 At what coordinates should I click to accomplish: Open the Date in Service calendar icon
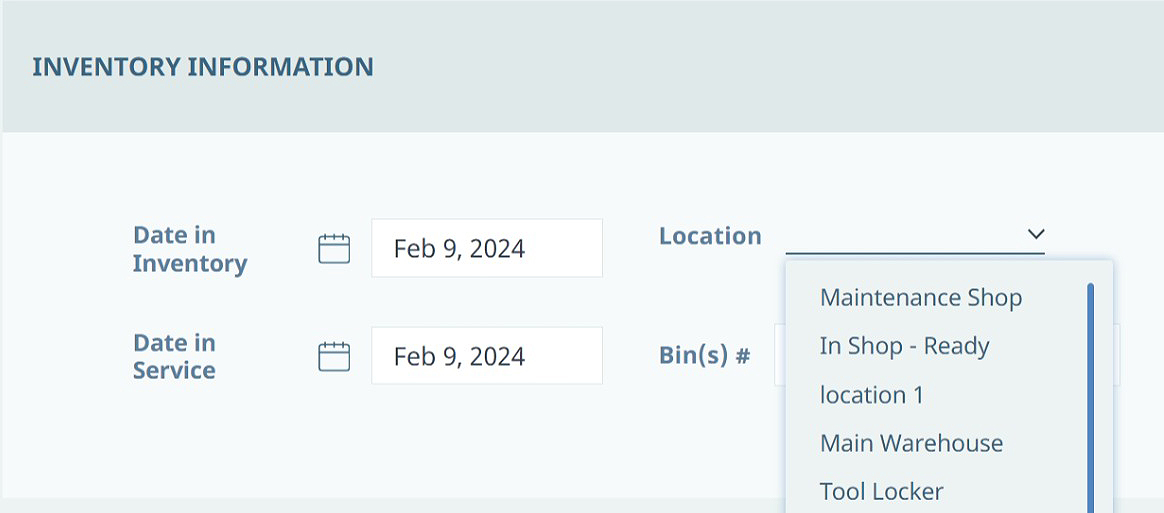(x=334, y=356)
